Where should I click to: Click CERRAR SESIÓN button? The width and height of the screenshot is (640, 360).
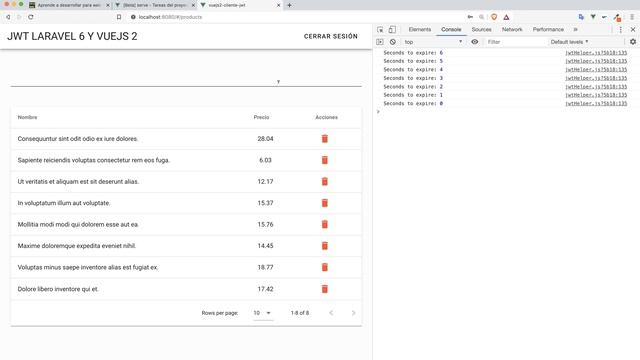click(331, 36)
